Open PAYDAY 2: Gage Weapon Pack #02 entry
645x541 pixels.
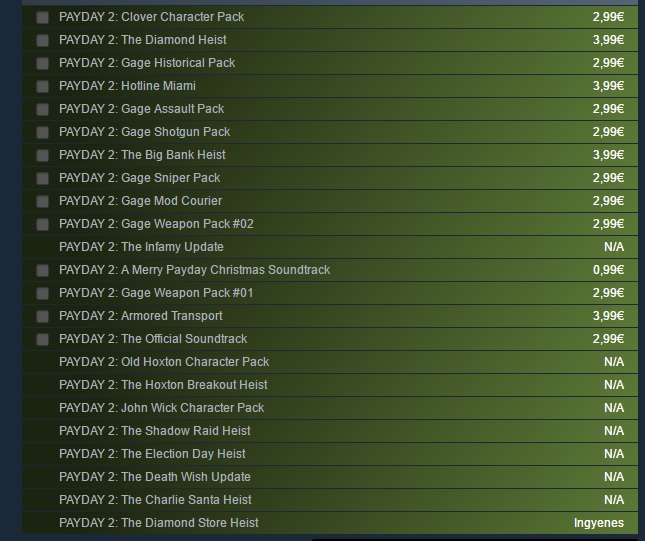click(x=156, y=224)
